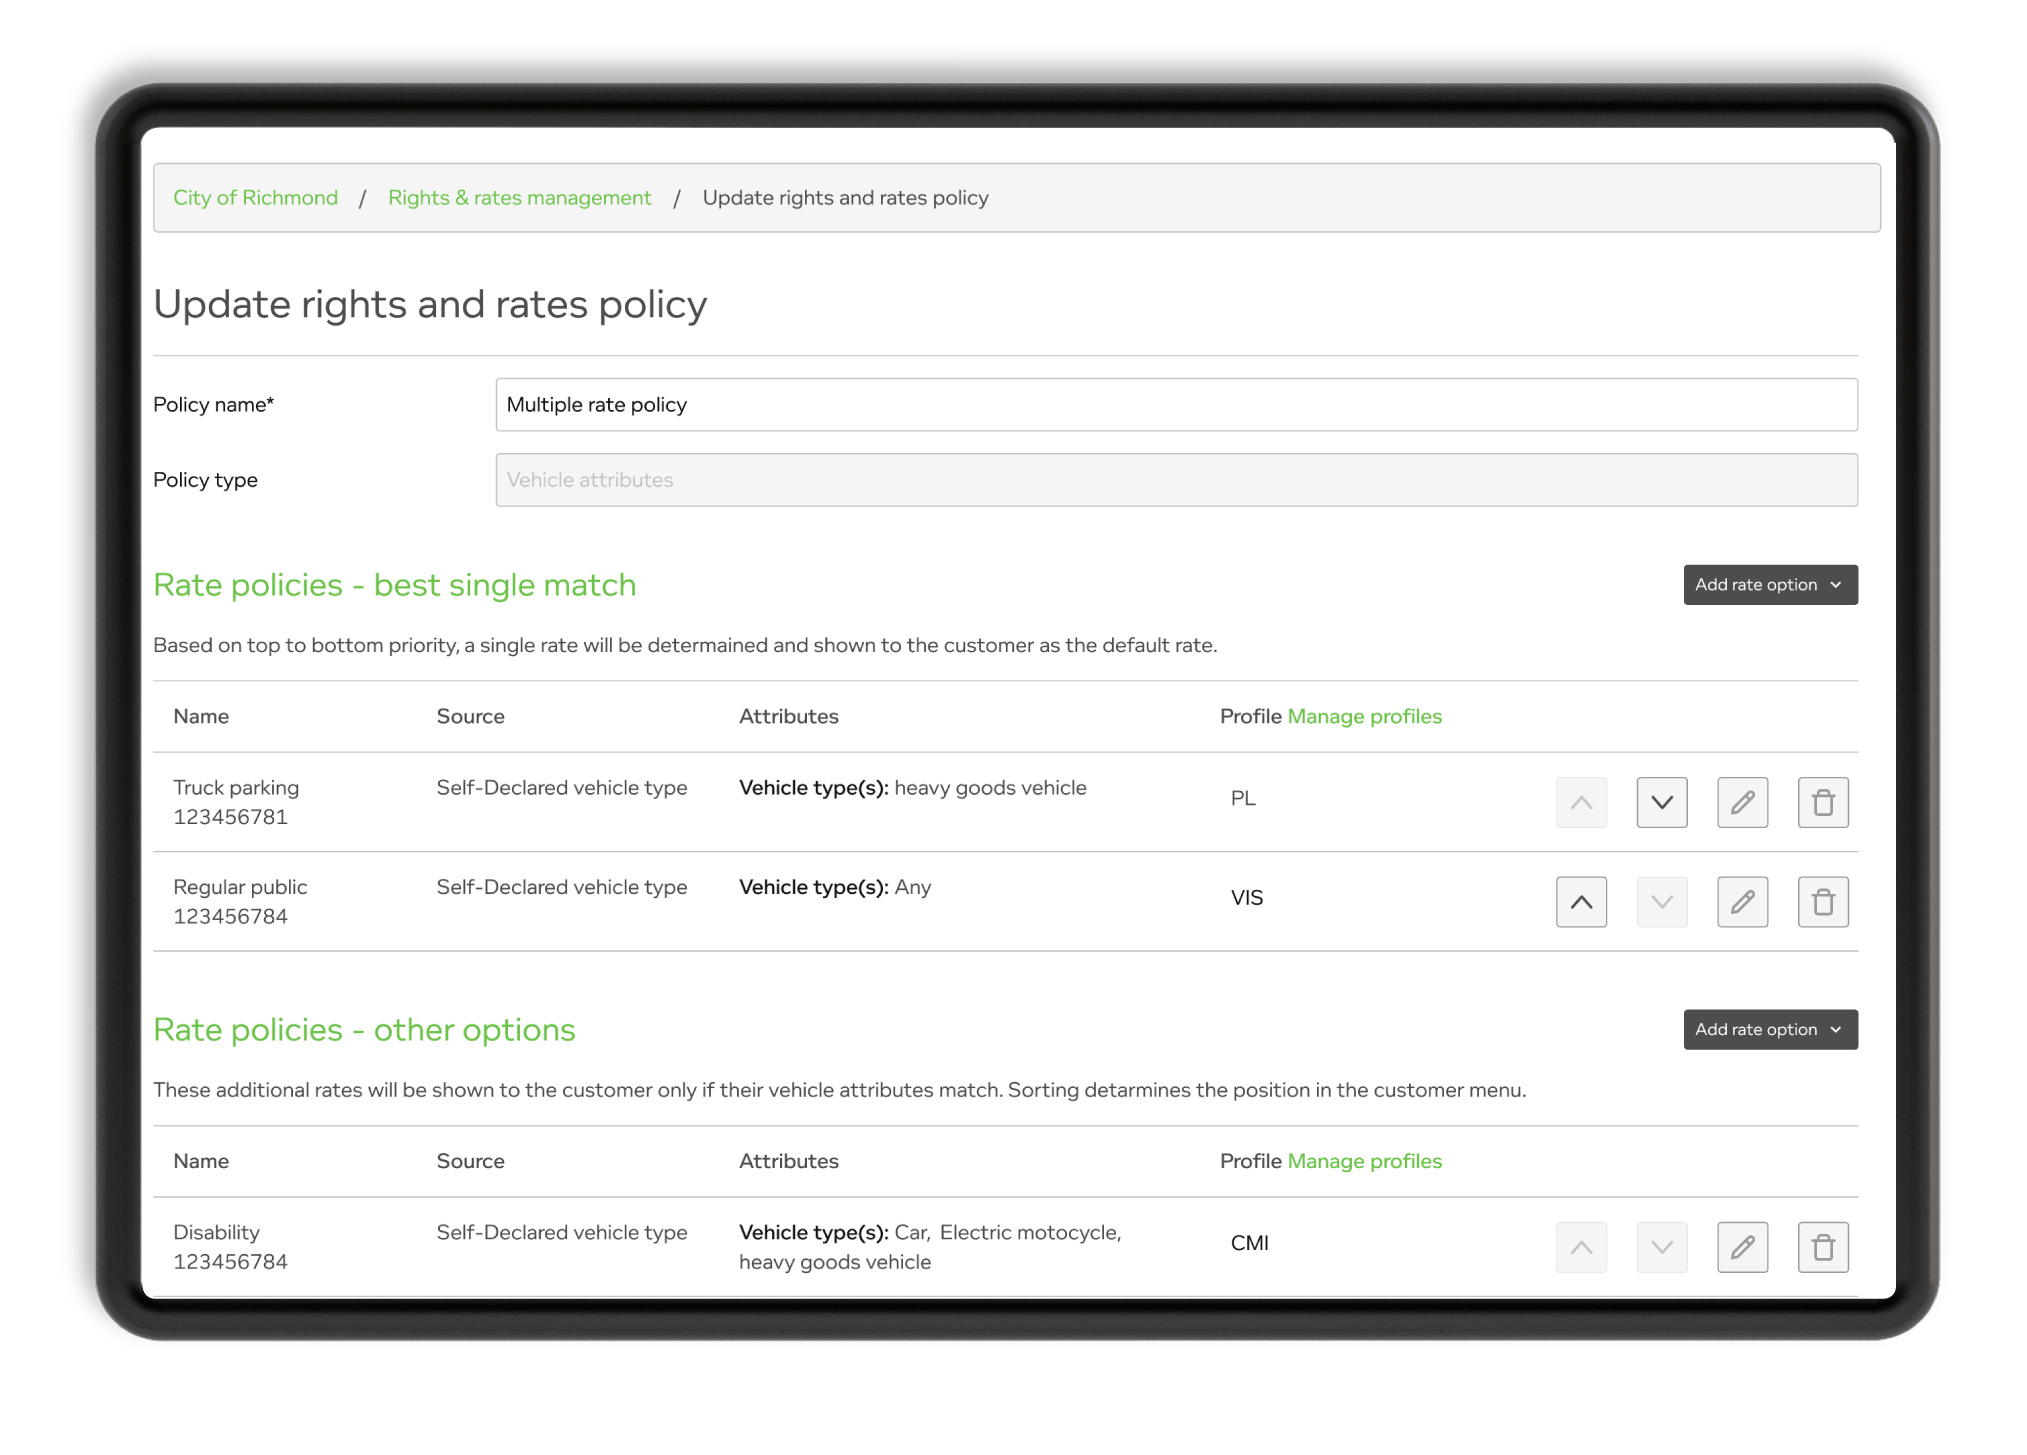Click the Multiple rate policy name field
The image size is (2027, 1455).
pyautogui.click(x=1175, y=404)
